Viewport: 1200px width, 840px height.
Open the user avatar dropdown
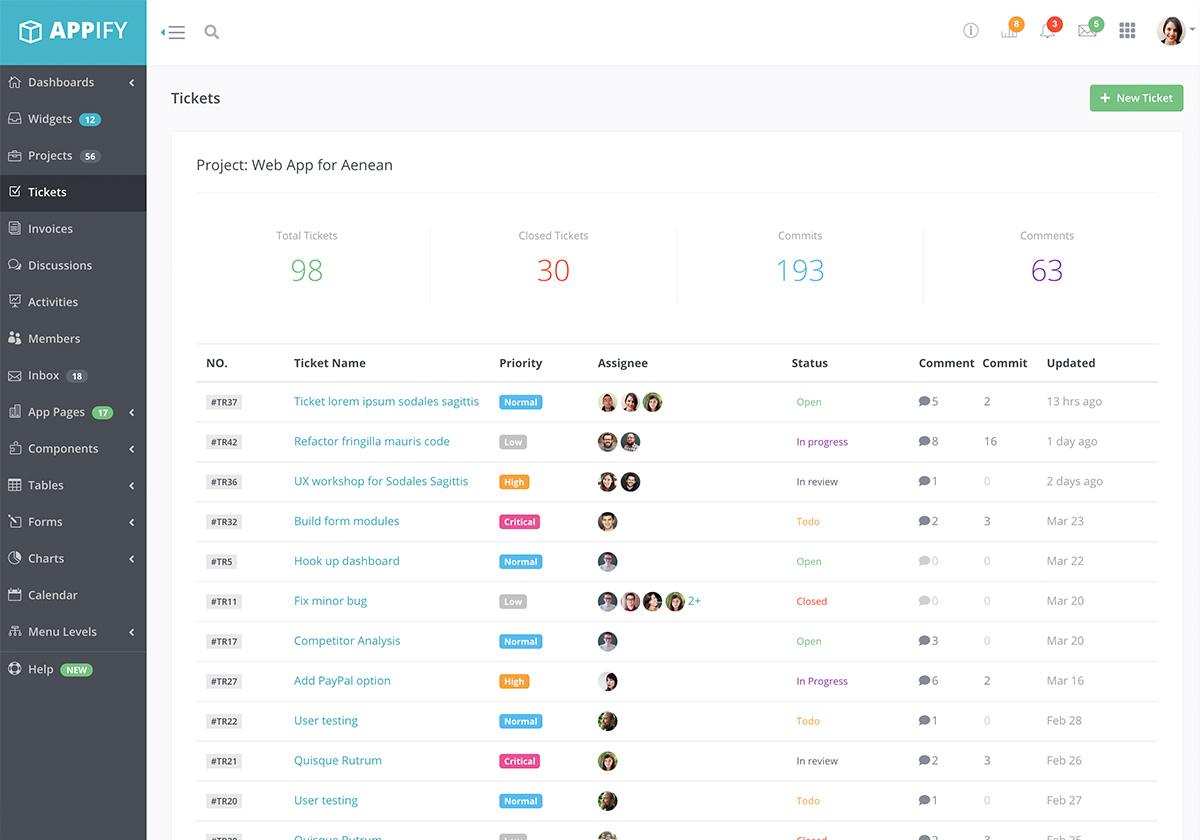point(1173,31)
